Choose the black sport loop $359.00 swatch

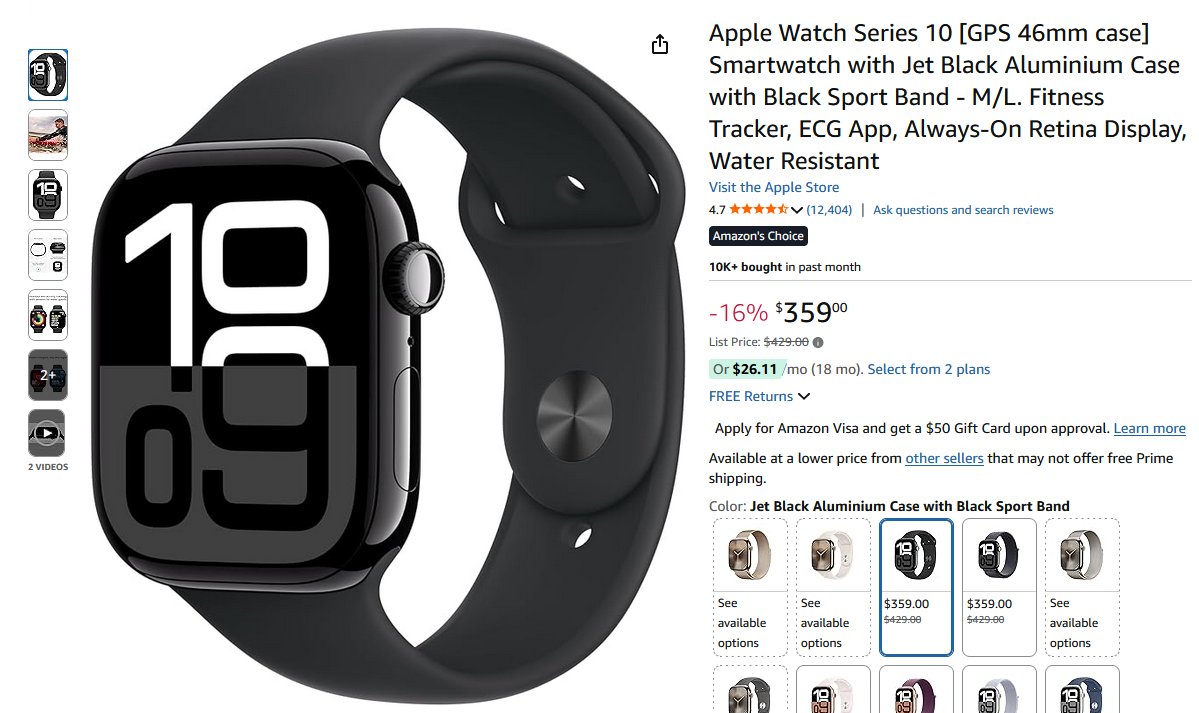[x=999, y=587]
